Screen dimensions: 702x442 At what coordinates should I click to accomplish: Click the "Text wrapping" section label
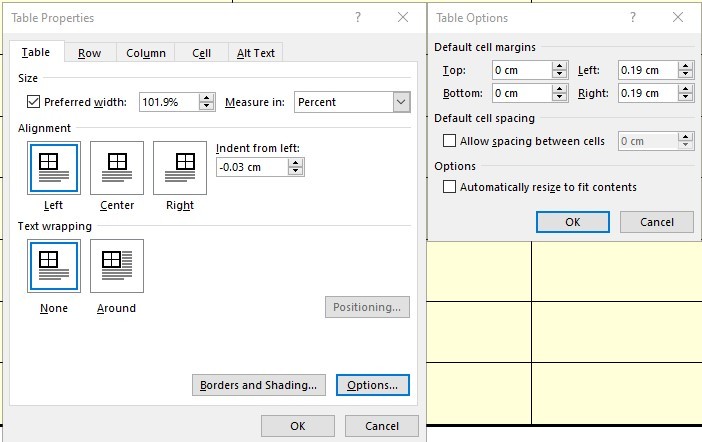click(x=55, y=226)
